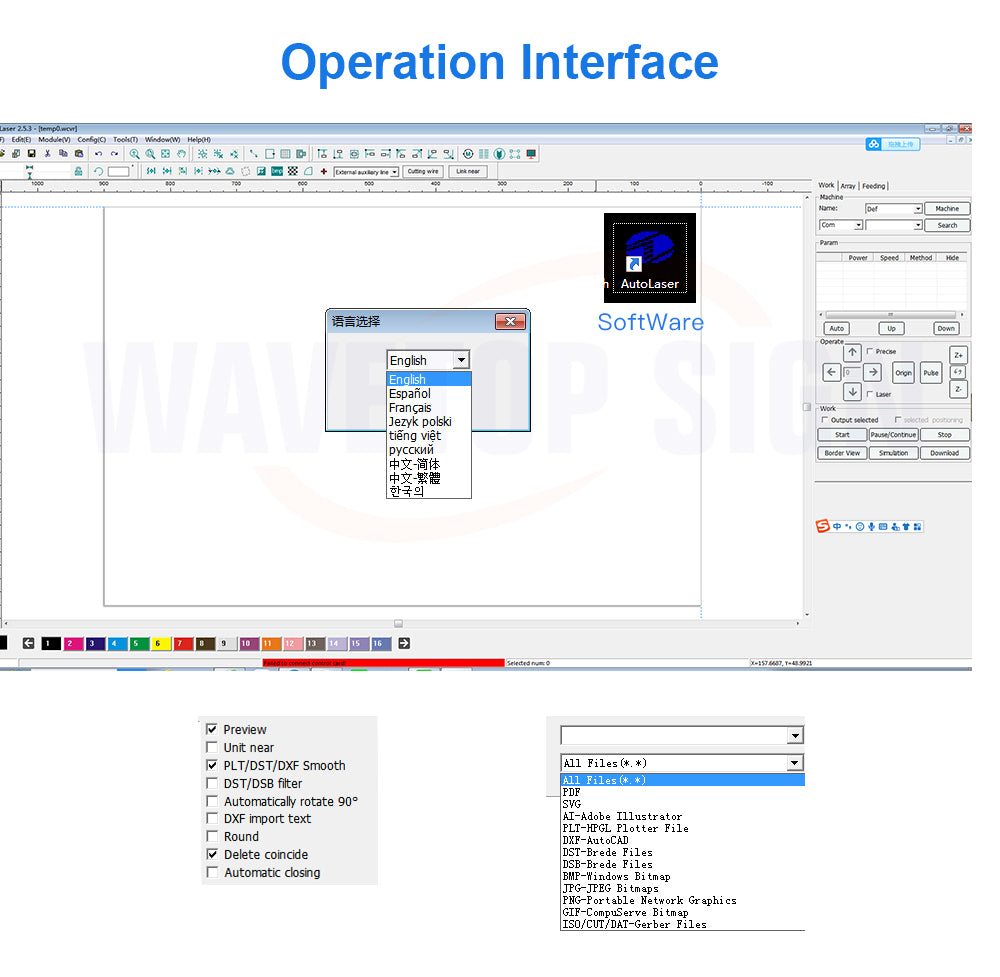Open the Tools(T) menu
This screenshot has height=977, width=1000.
[x=125, y=140]
